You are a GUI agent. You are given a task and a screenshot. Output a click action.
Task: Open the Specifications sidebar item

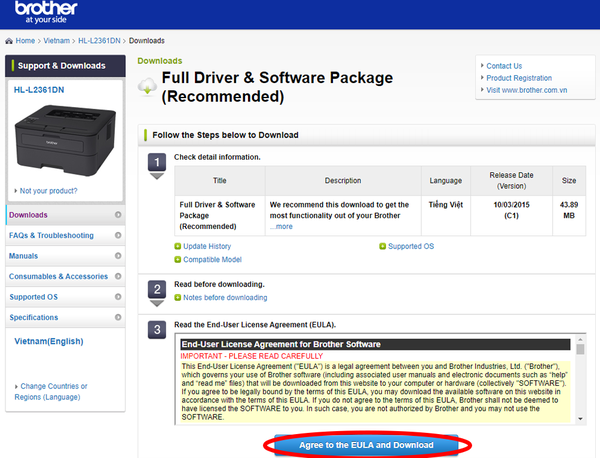[65, 317]
